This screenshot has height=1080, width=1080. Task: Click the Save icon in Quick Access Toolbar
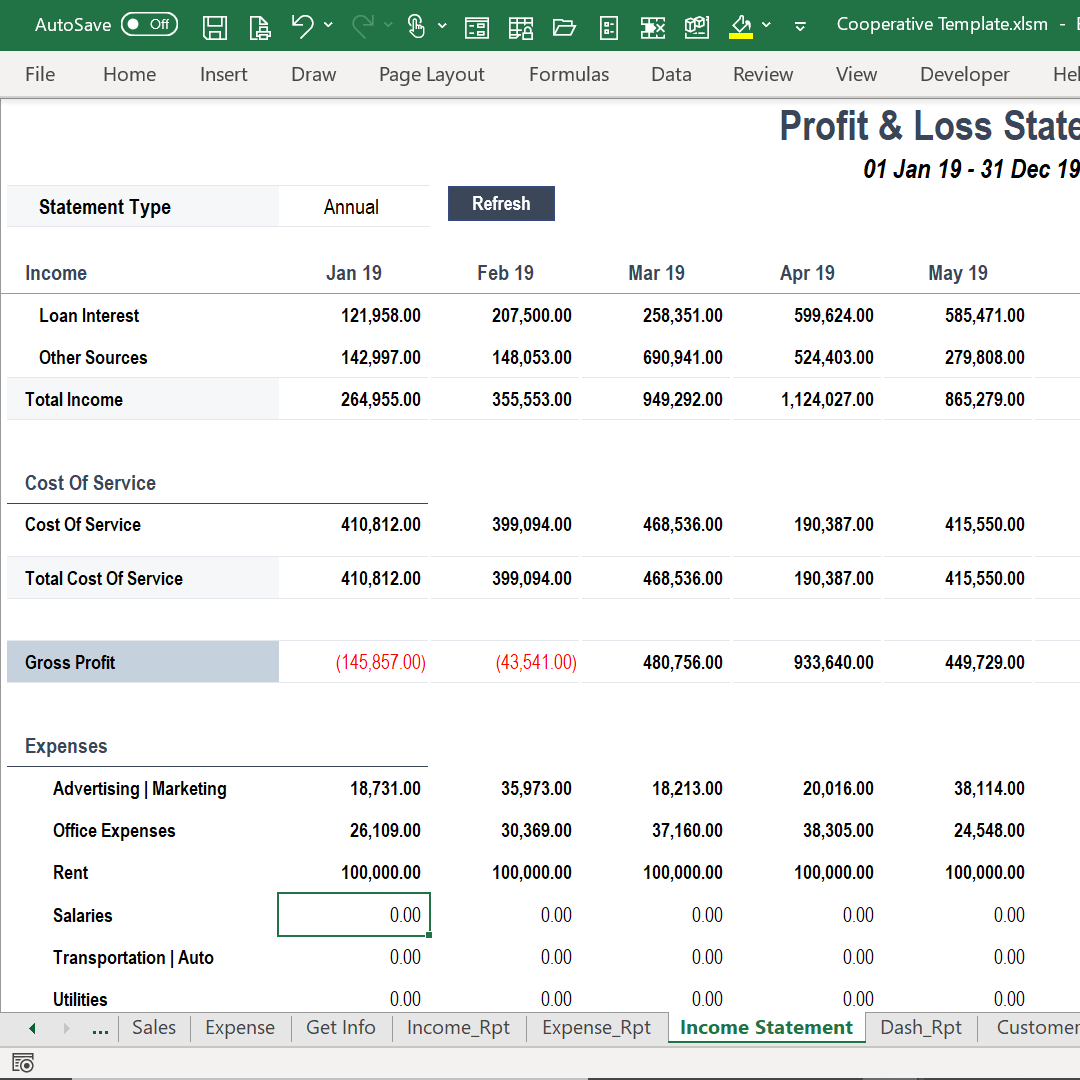(x=214, y=27)
